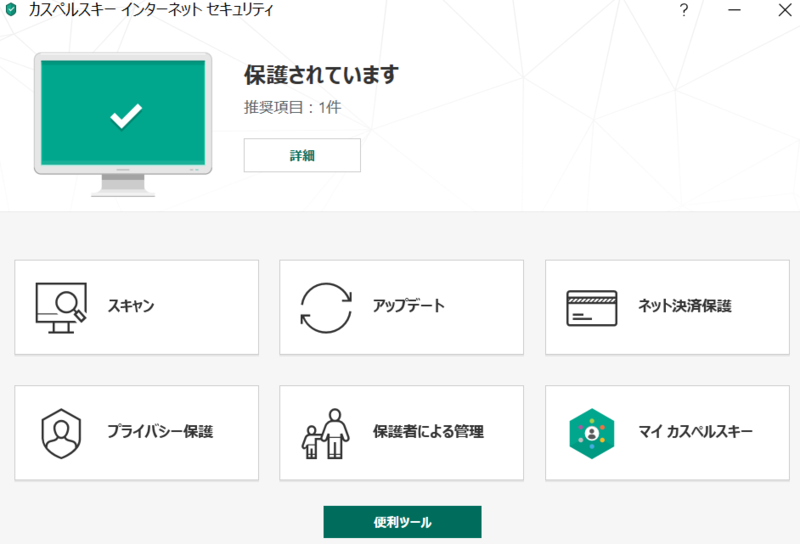The width and height of the screenshot is (800, 544).
Task: Click the Kaspersky shield logo in title bar
Action: pyautogui.click(x=11, y=10)
